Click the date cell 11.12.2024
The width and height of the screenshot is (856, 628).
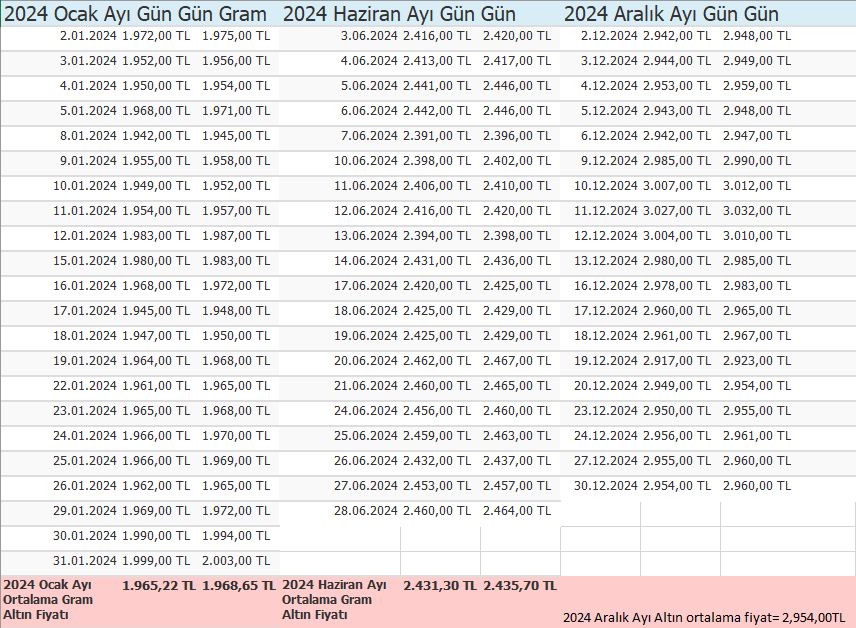(x=606, y=211)
